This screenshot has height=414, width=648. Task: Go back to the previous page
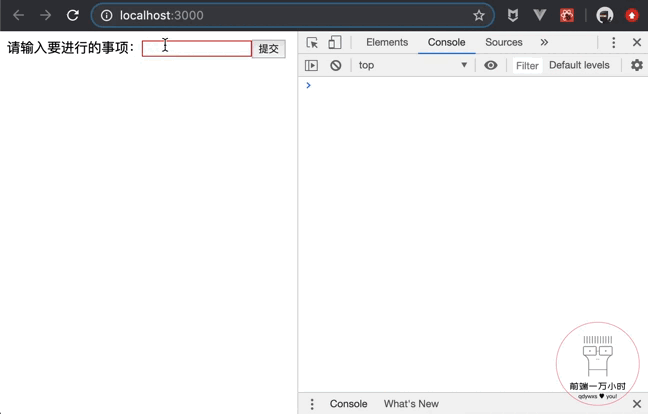pyautogui.click(x=19, y=15)
